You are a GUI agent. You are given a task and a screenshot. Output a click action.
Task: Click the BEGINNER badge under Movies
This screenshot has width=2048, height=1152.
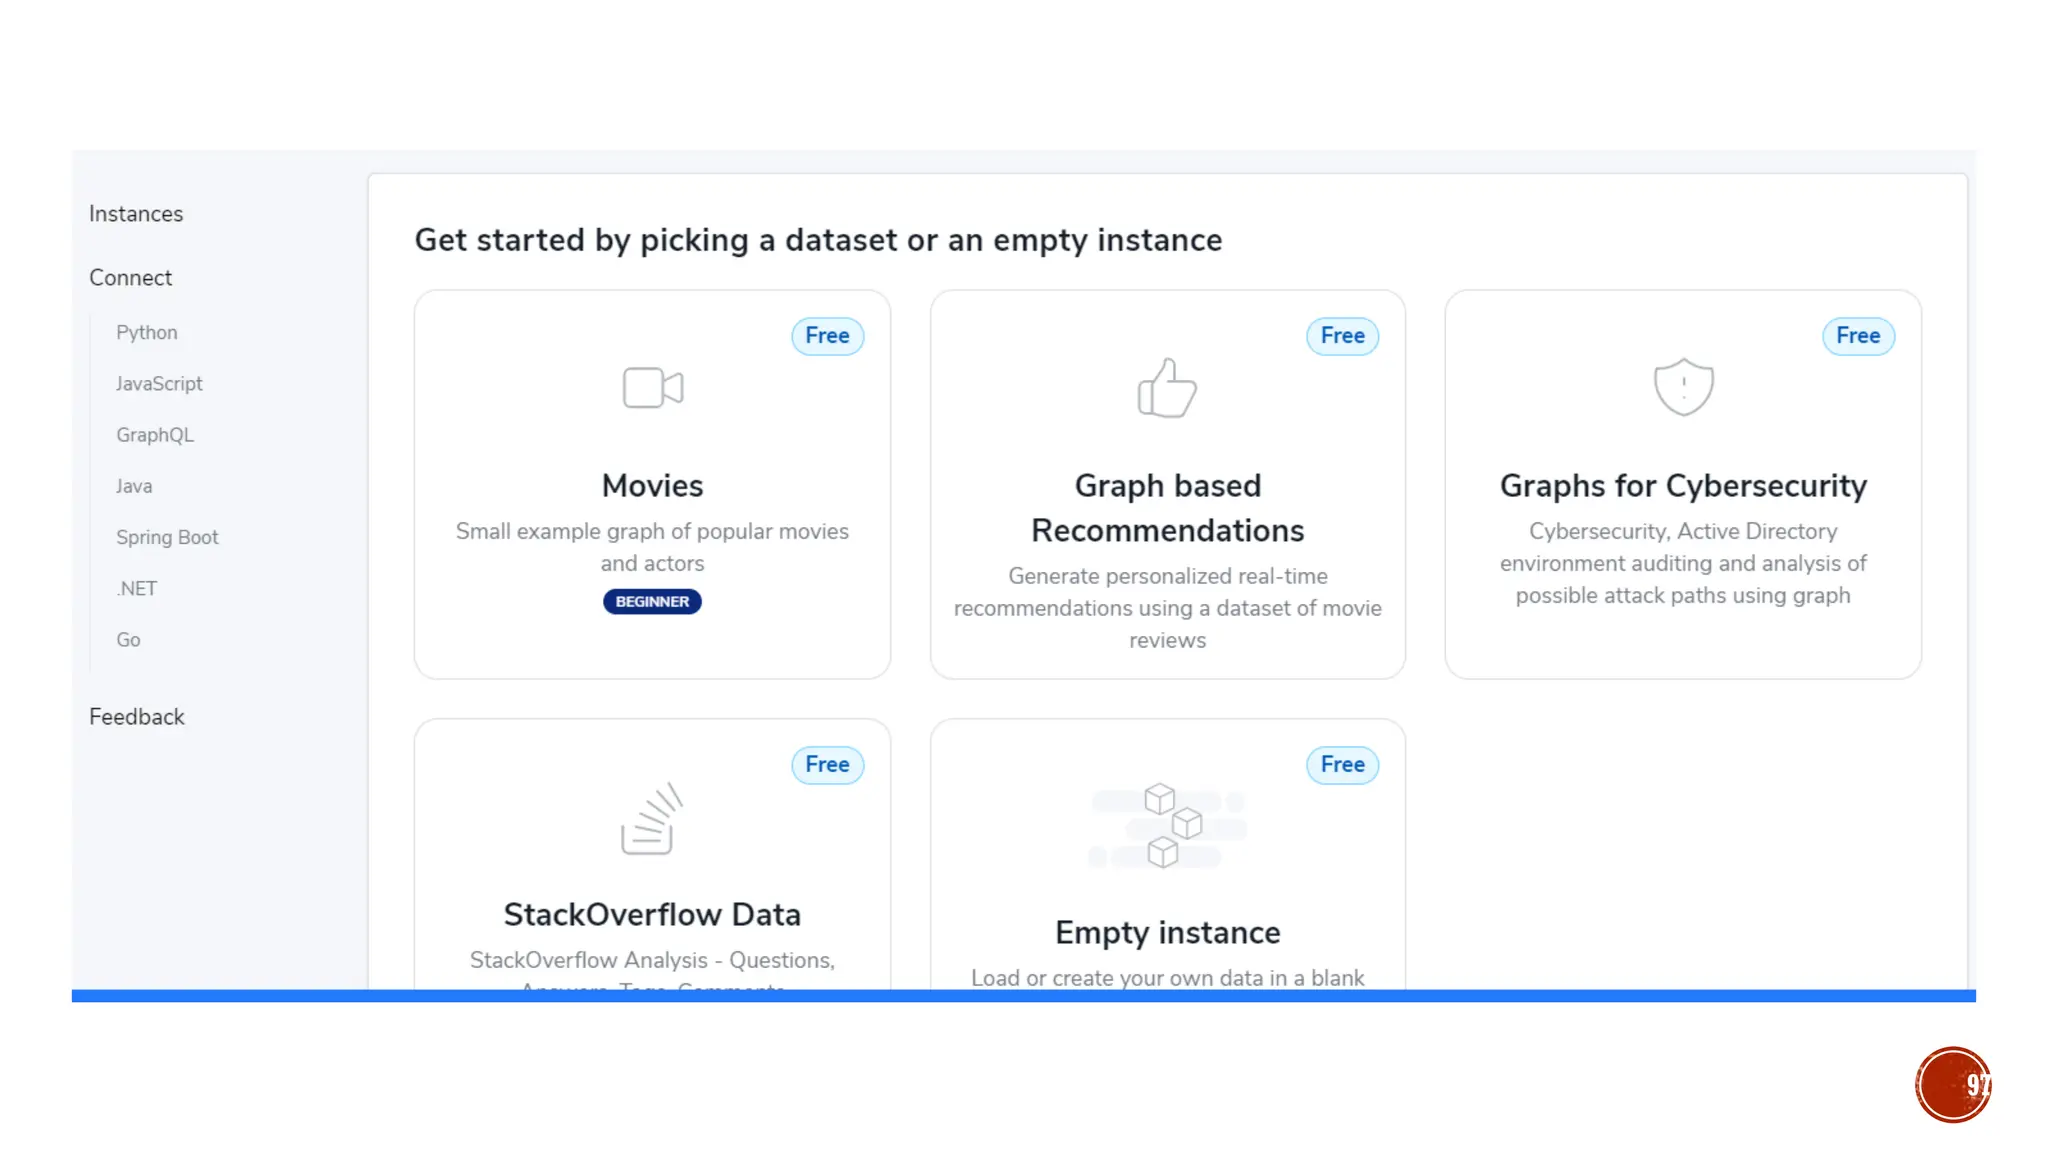click(652, 602)
